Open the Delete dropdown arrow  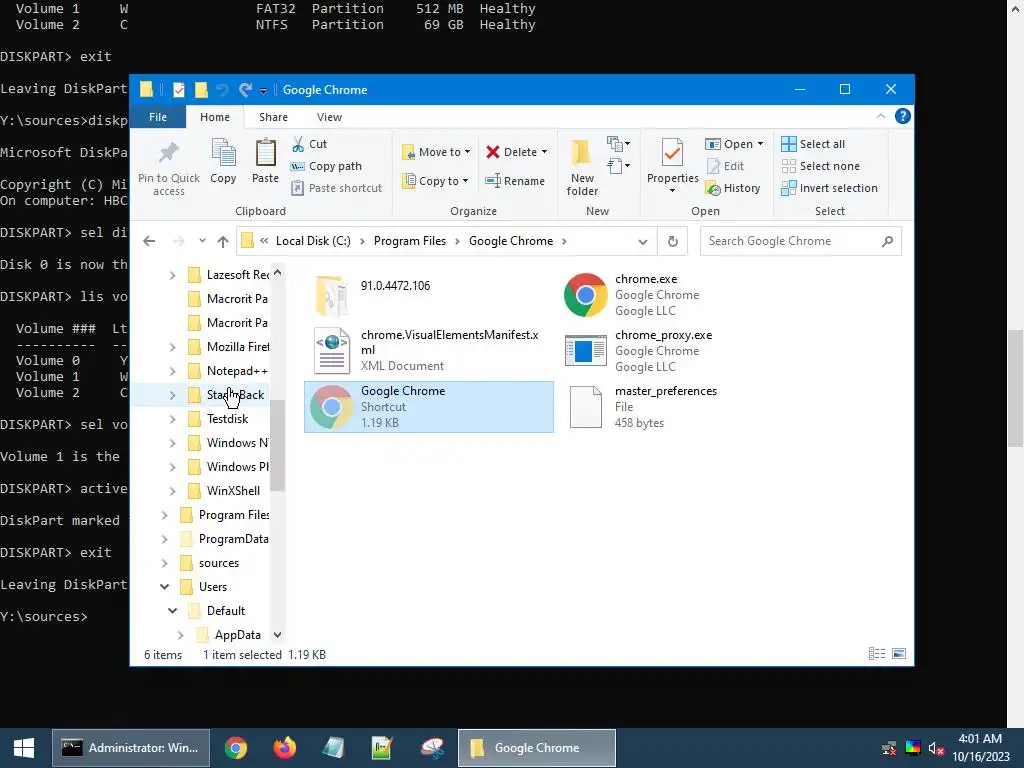click(x=544, y=152)
